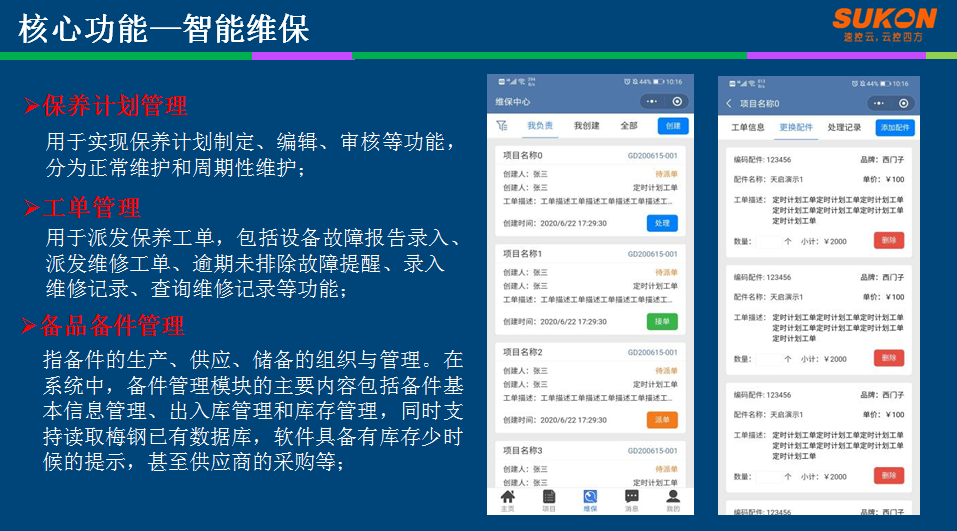Switch to the 全部 tab
Image resolution: width=957 pixels, height=531 pixels.
pyautogui.click(x=628, y=126)
